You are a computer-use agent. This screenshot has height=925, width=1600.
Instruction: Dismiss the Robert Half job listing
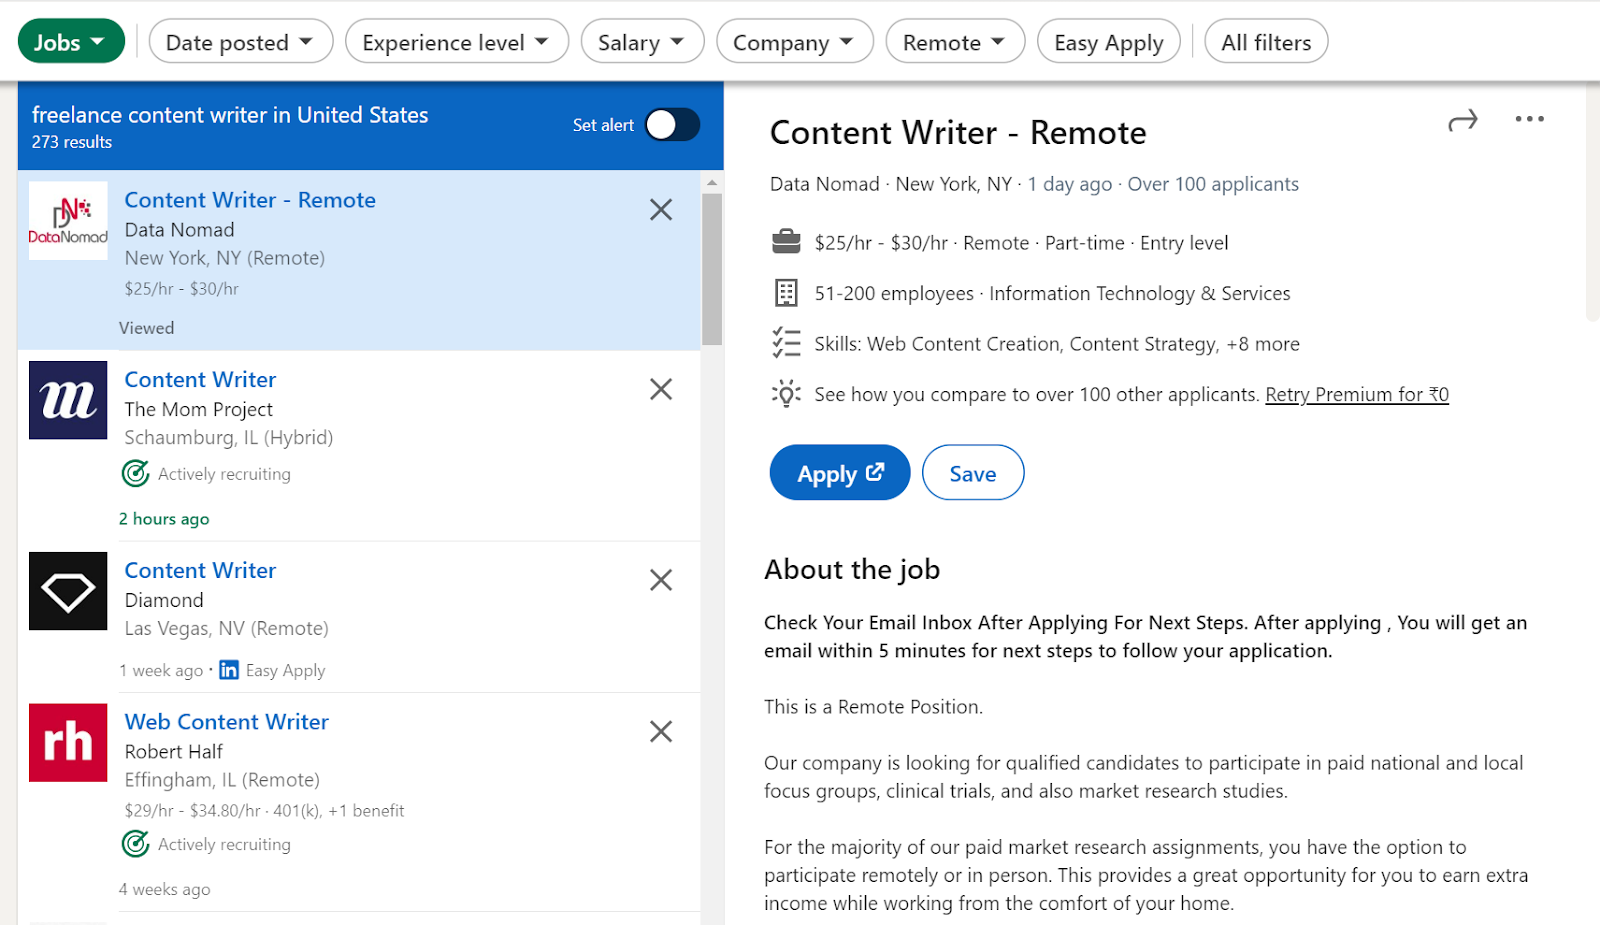(661, 731)
